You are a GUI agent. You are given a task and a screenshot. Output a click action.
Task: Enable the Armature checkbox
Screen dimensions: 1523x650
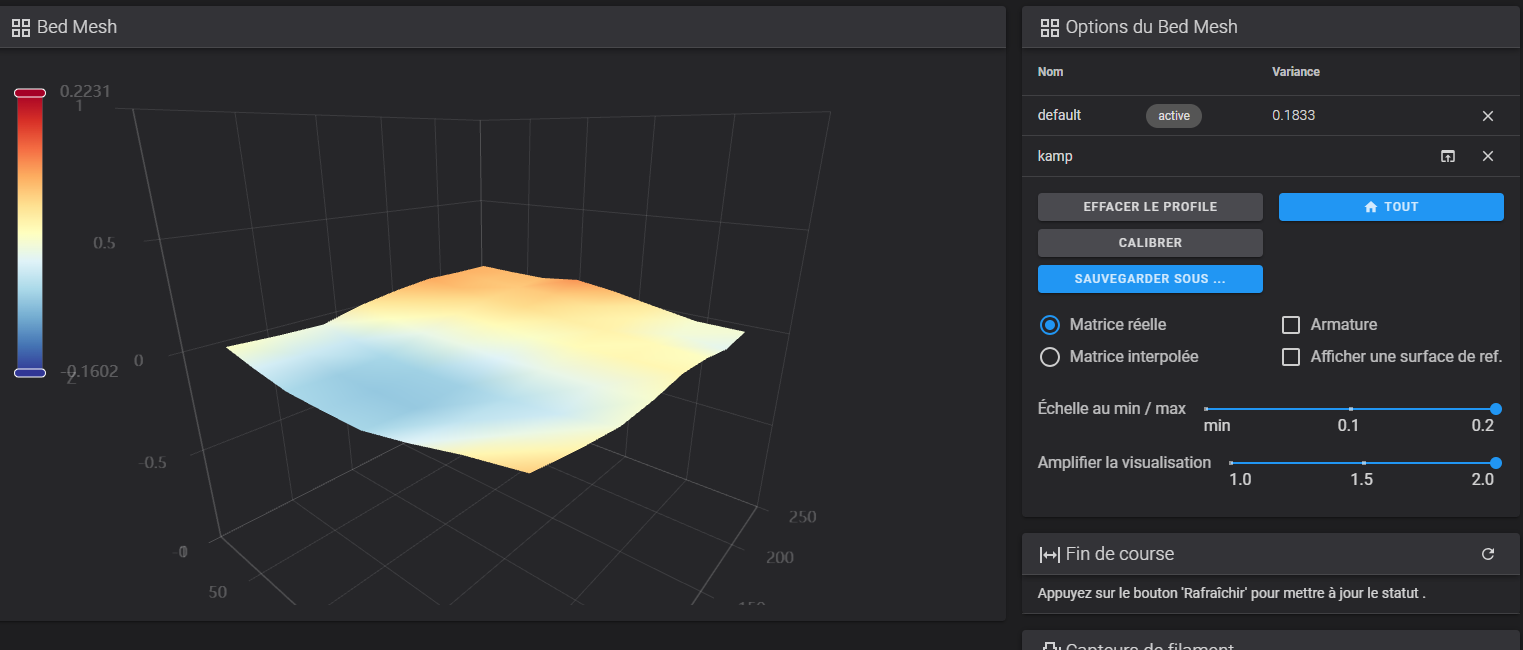(1291, 325)
